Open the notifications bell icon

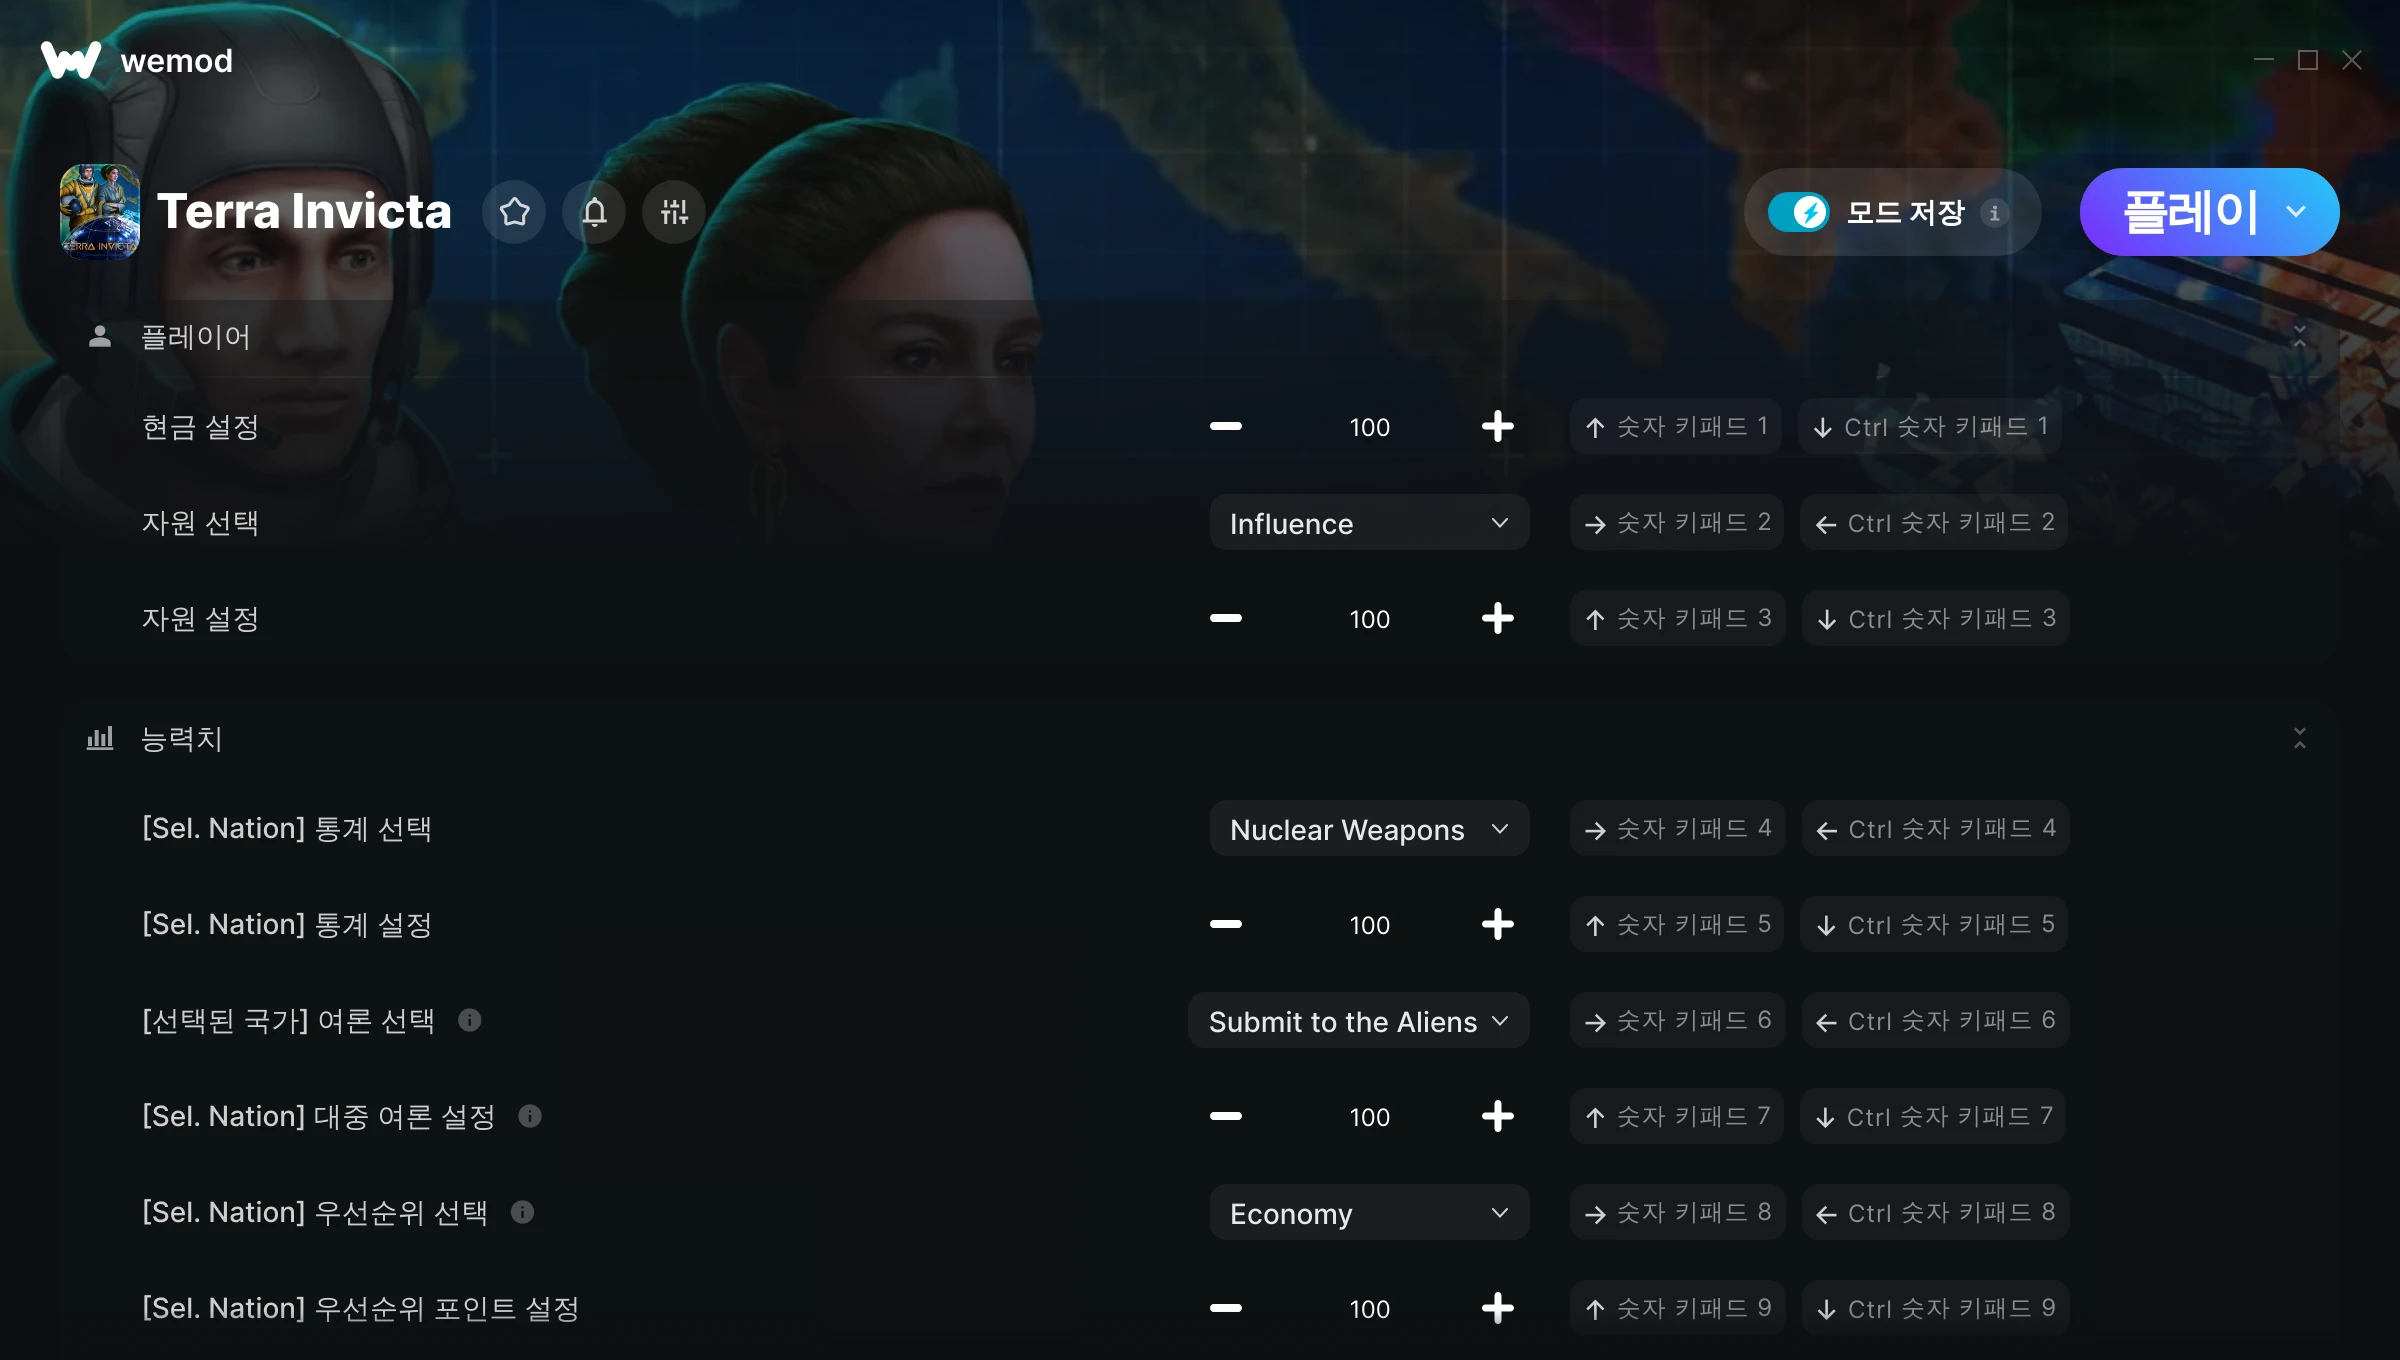click(x=594, y=212)
